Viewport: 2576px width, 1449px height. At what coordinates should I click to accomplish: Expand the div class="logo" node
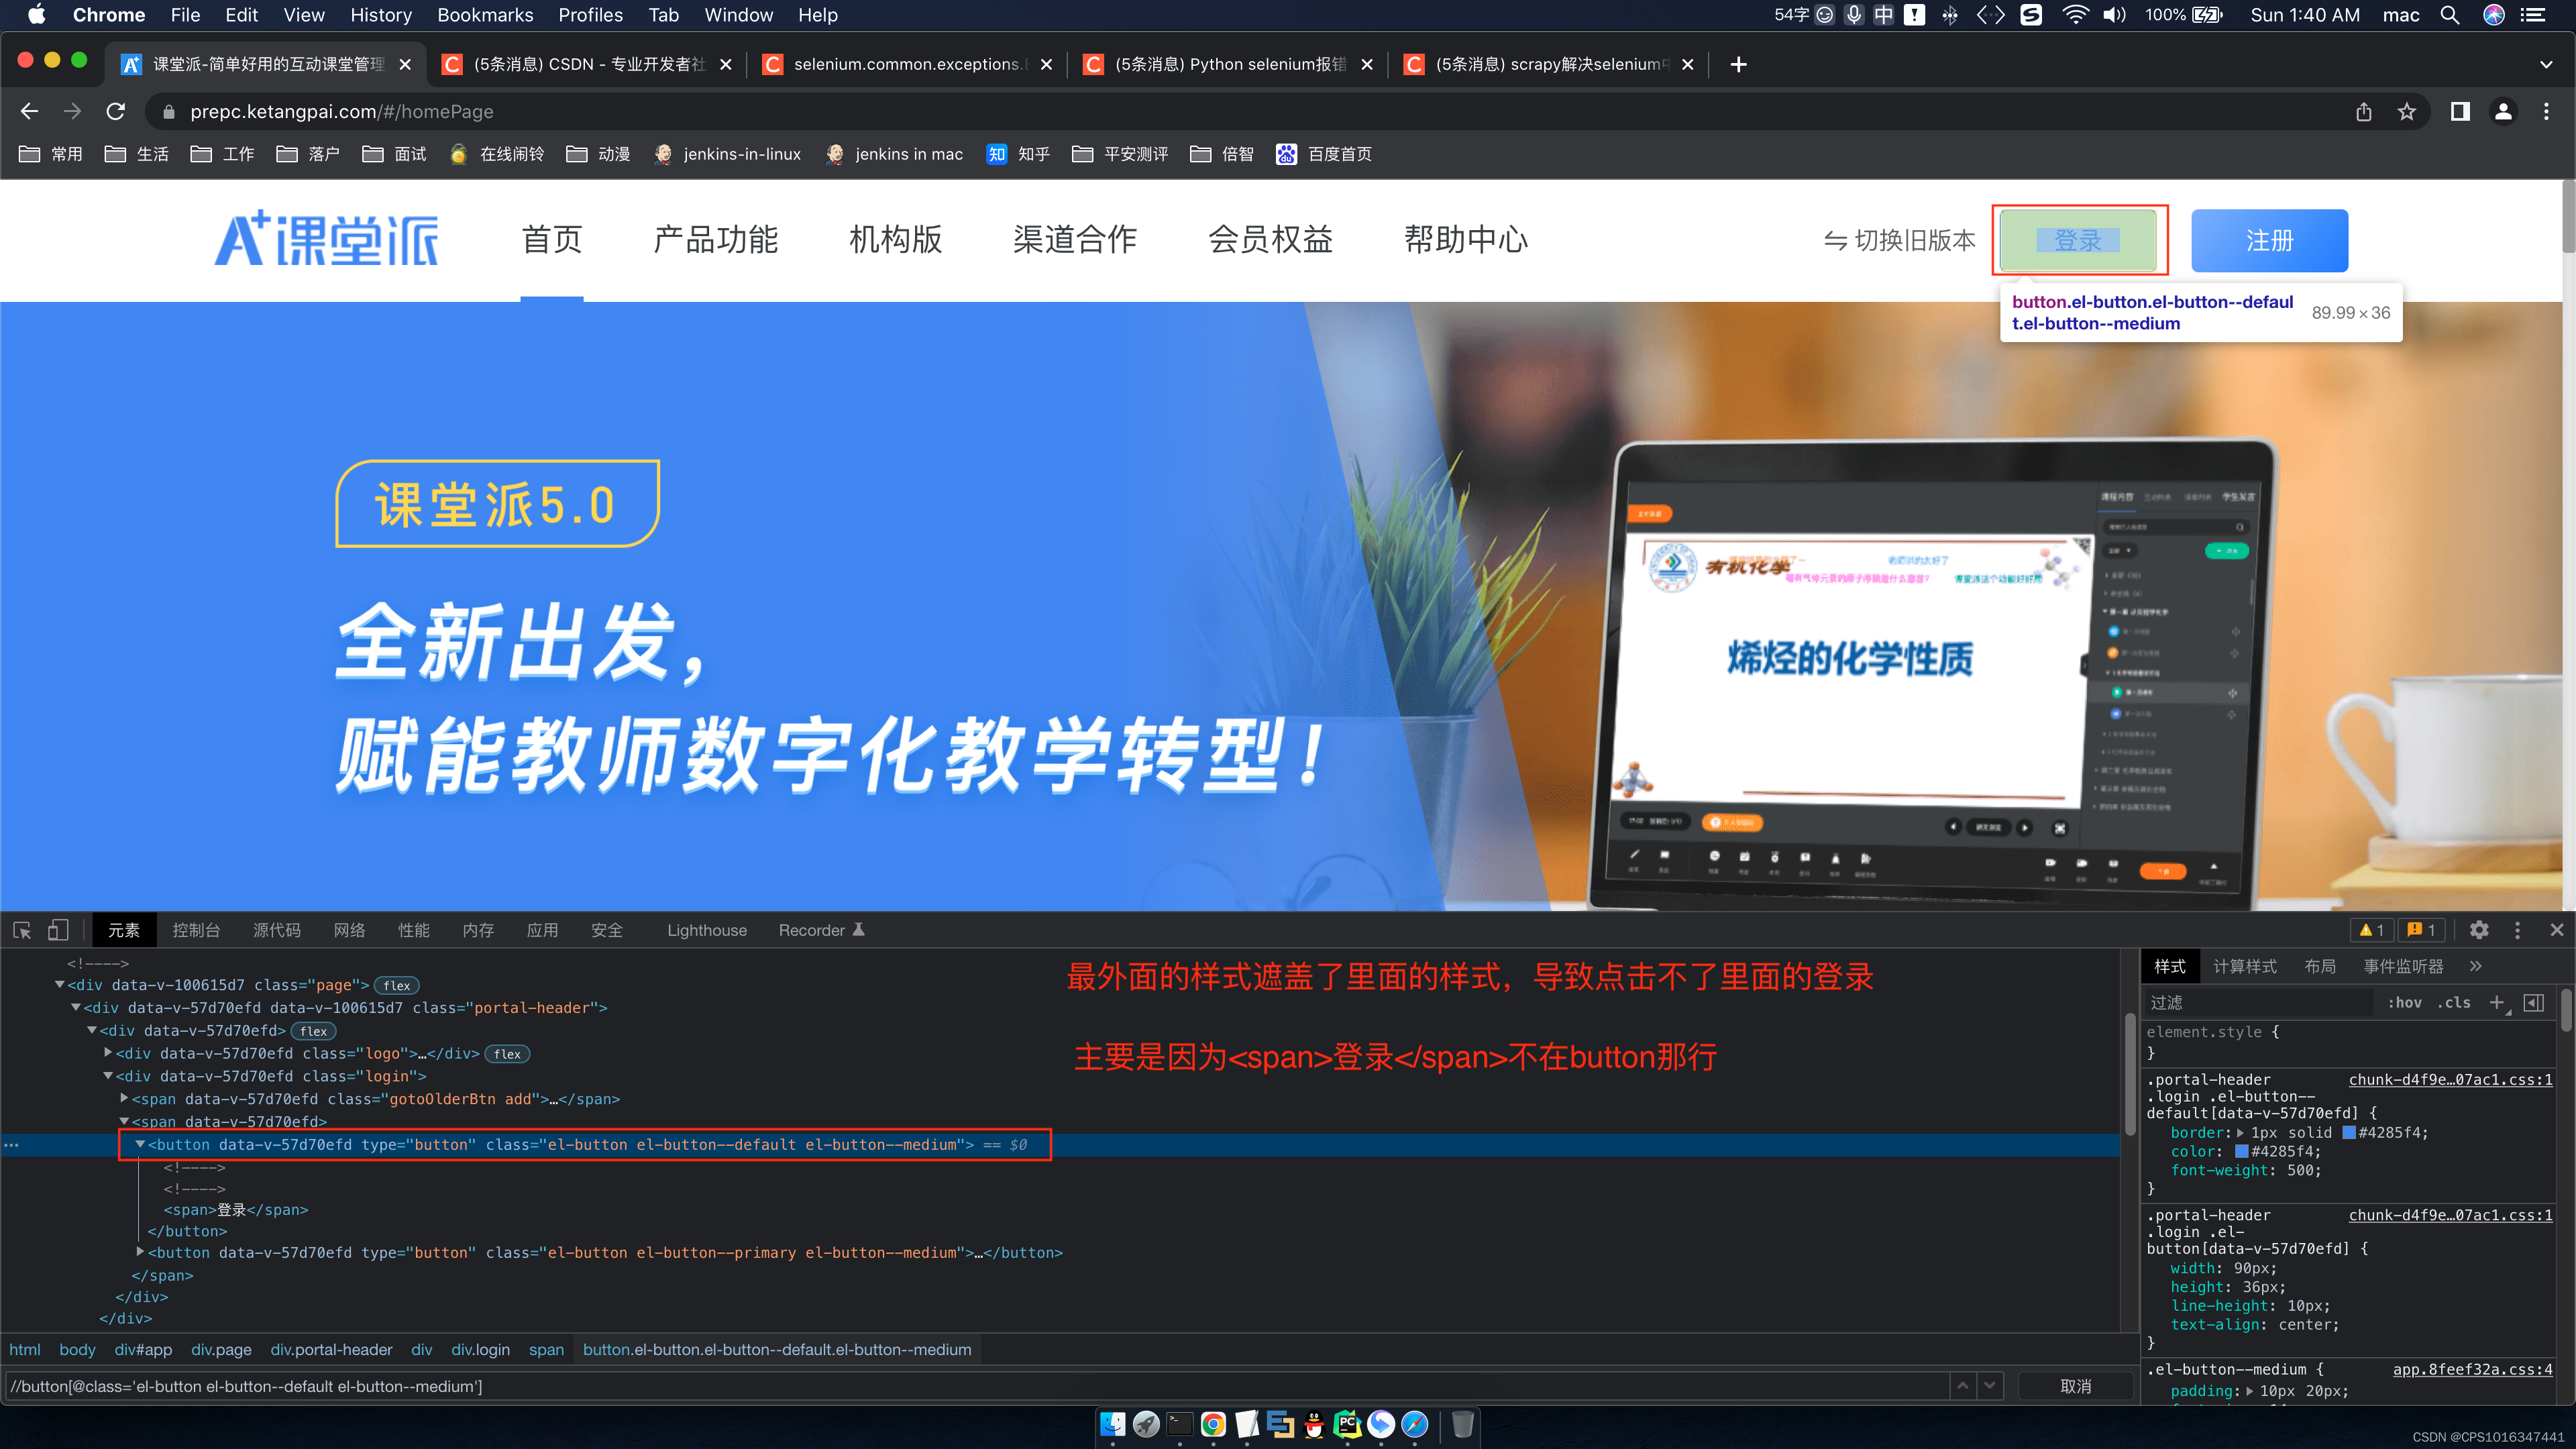point(108,1053)
